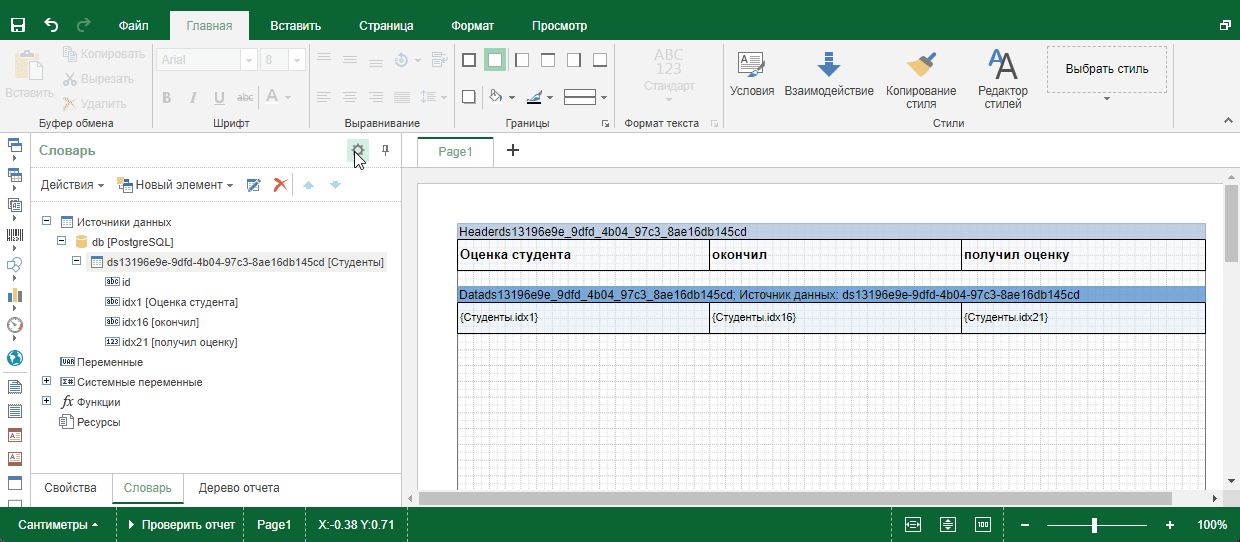
Task: Toggle the all borders button
Action: pyautogui.click(x=468, y=60)
